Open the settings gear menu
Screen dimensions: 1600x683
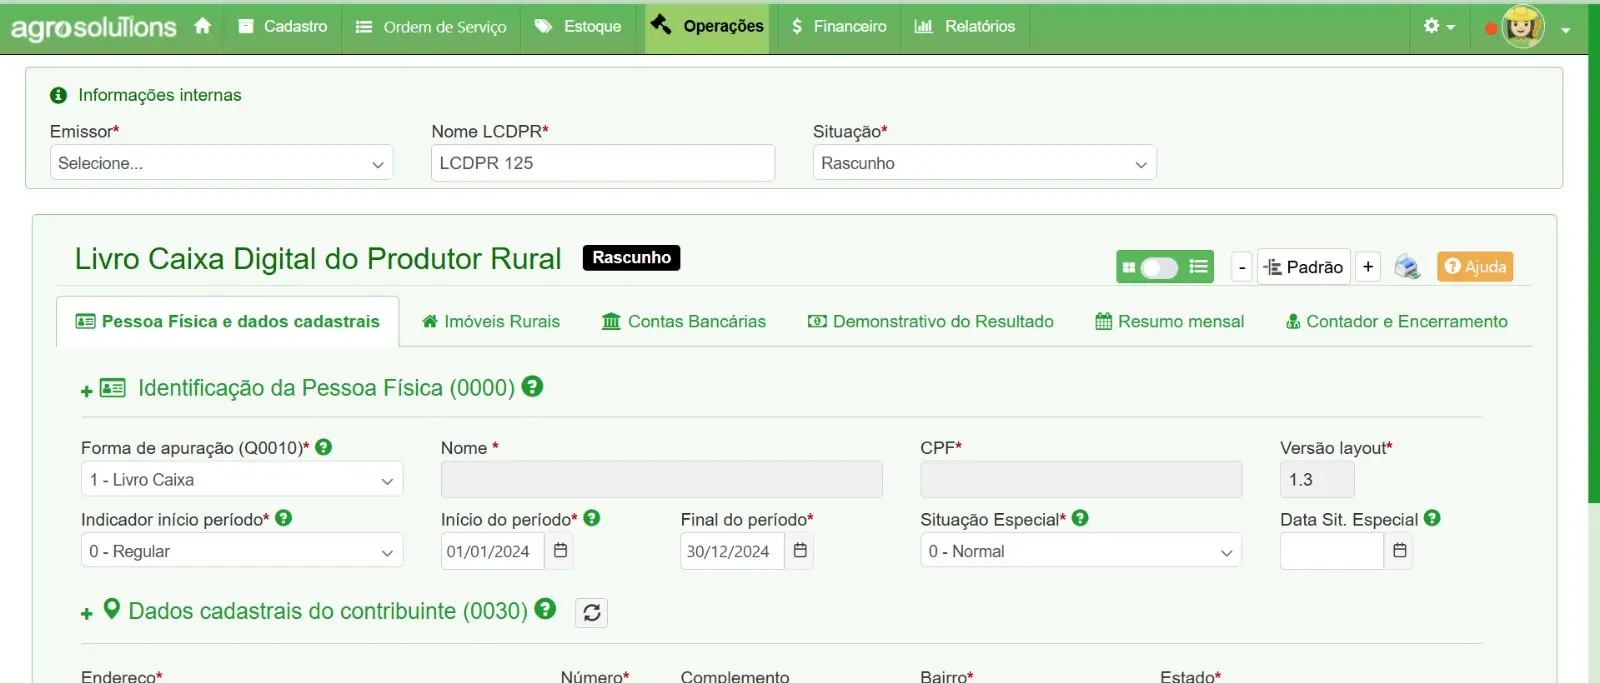(x=1438, y=27)
